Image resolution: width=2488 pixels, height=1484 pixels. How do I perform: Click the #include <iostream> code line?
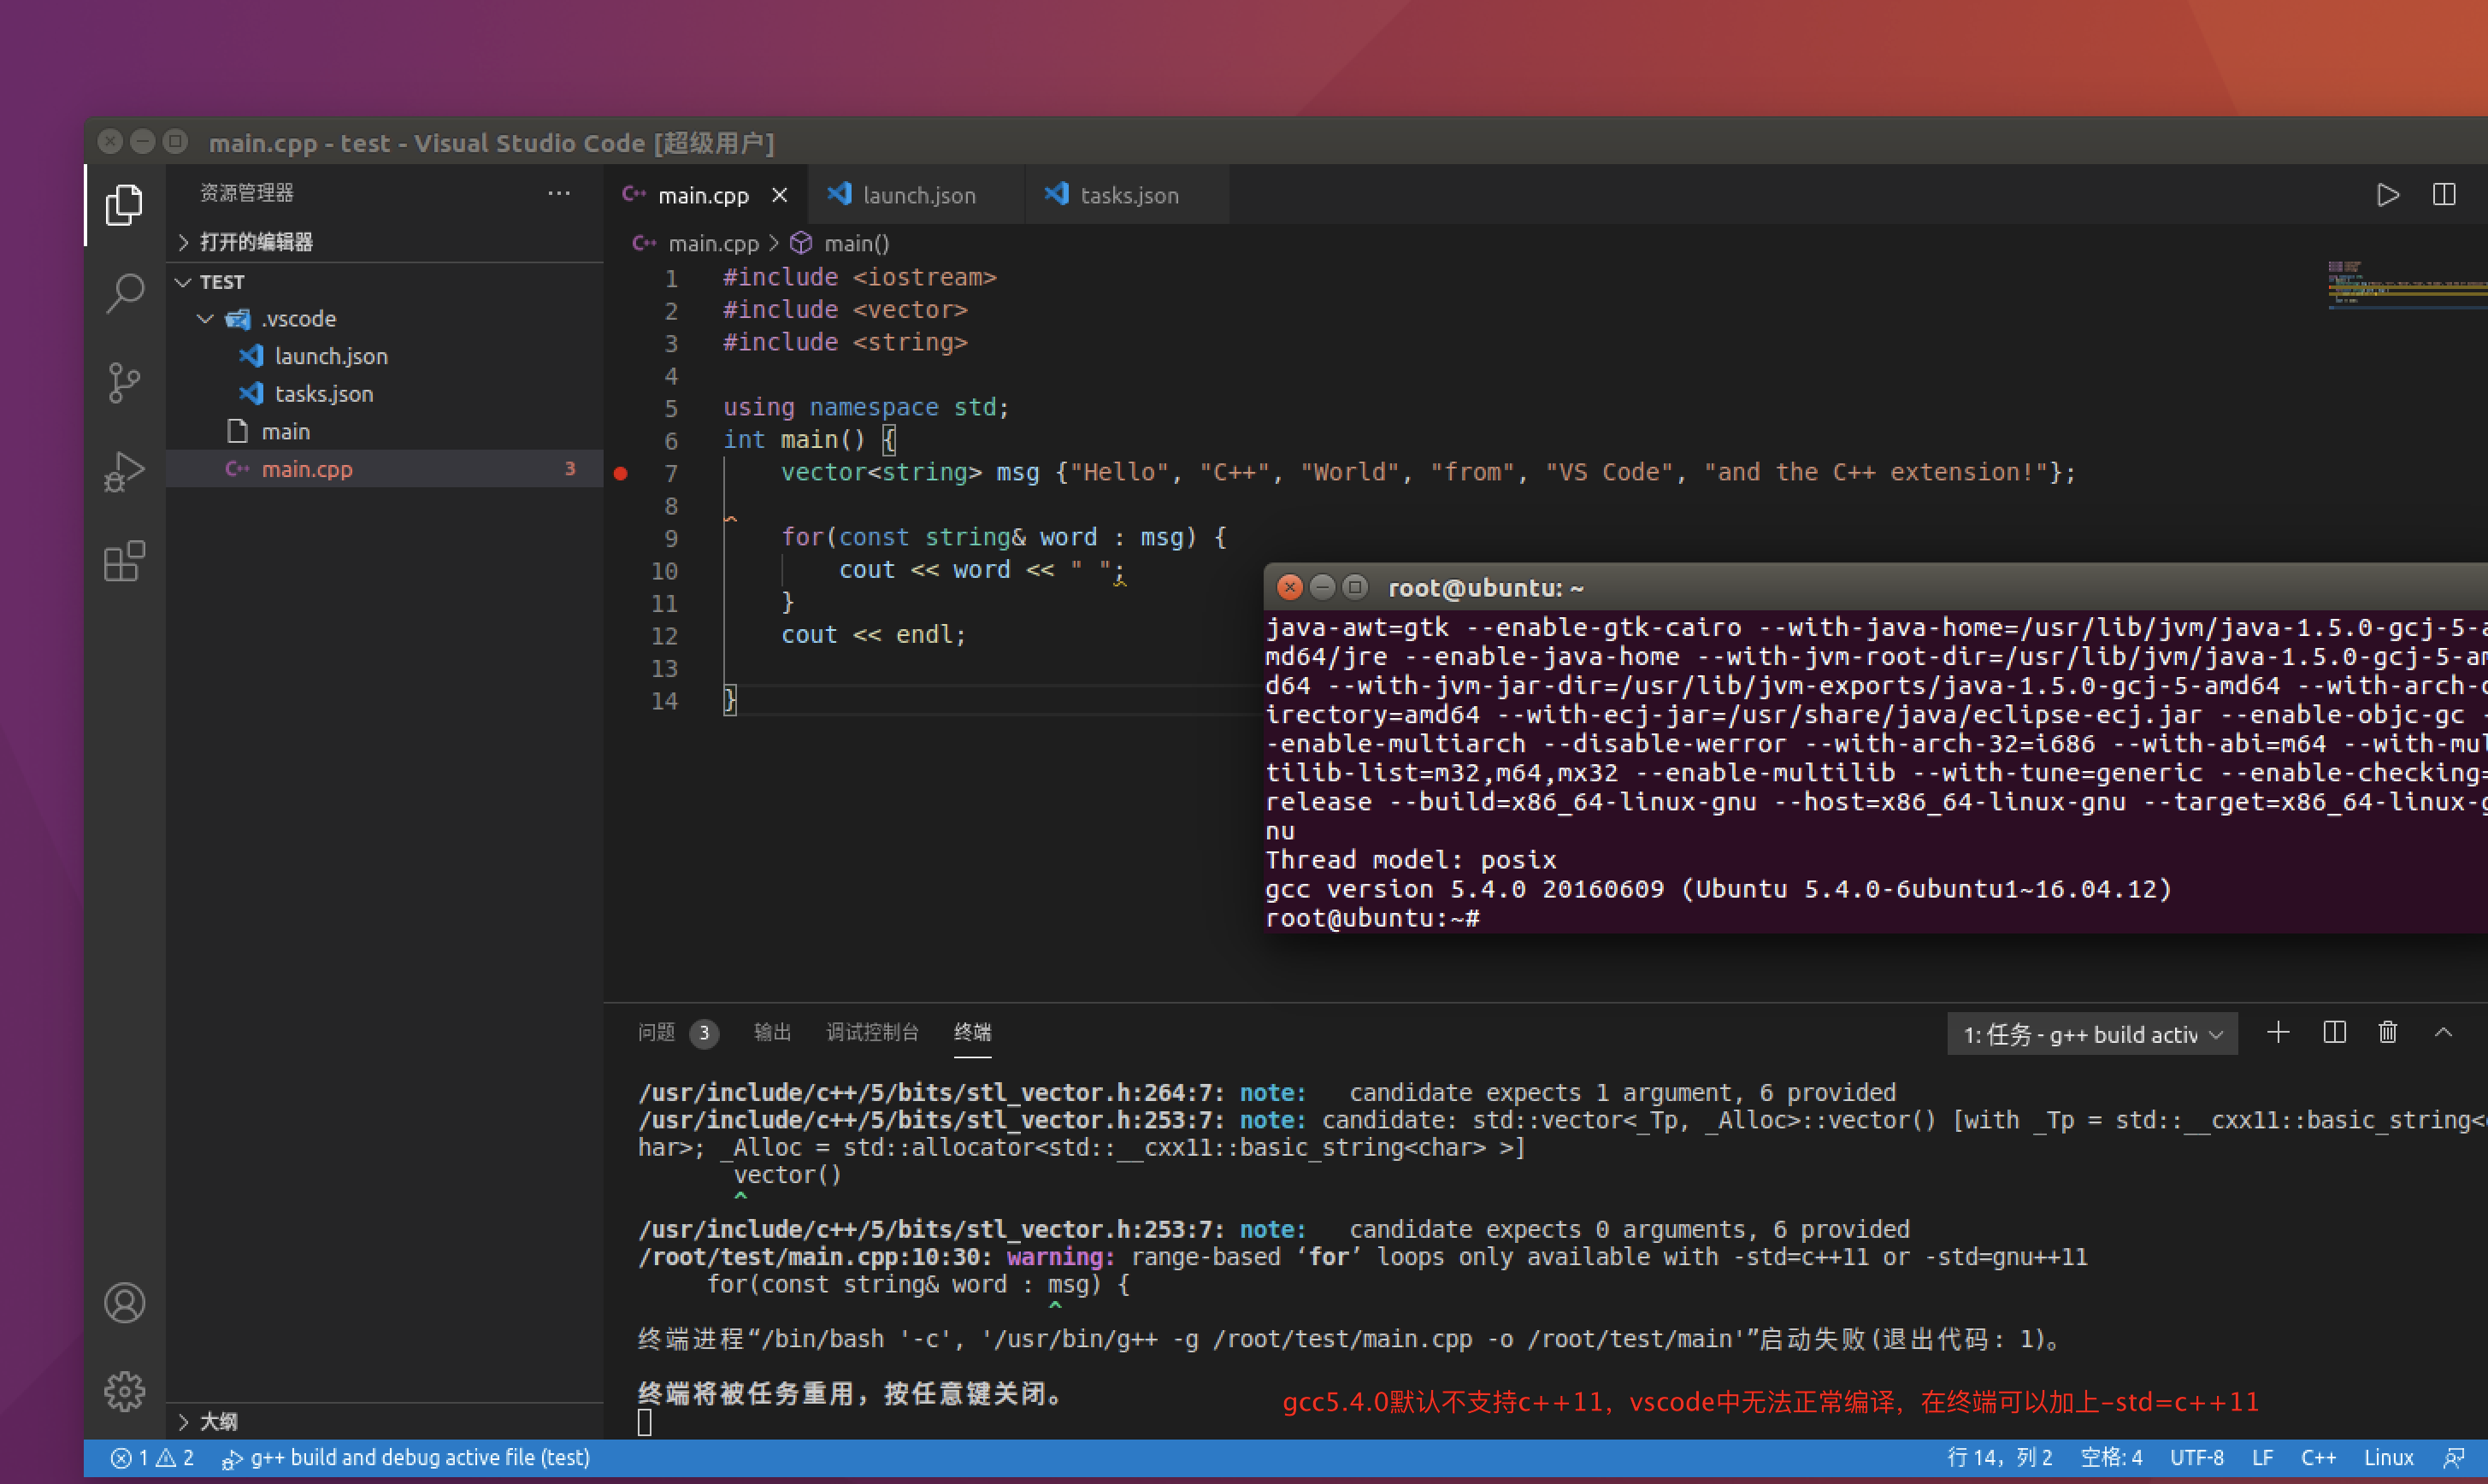coord(859,277)
